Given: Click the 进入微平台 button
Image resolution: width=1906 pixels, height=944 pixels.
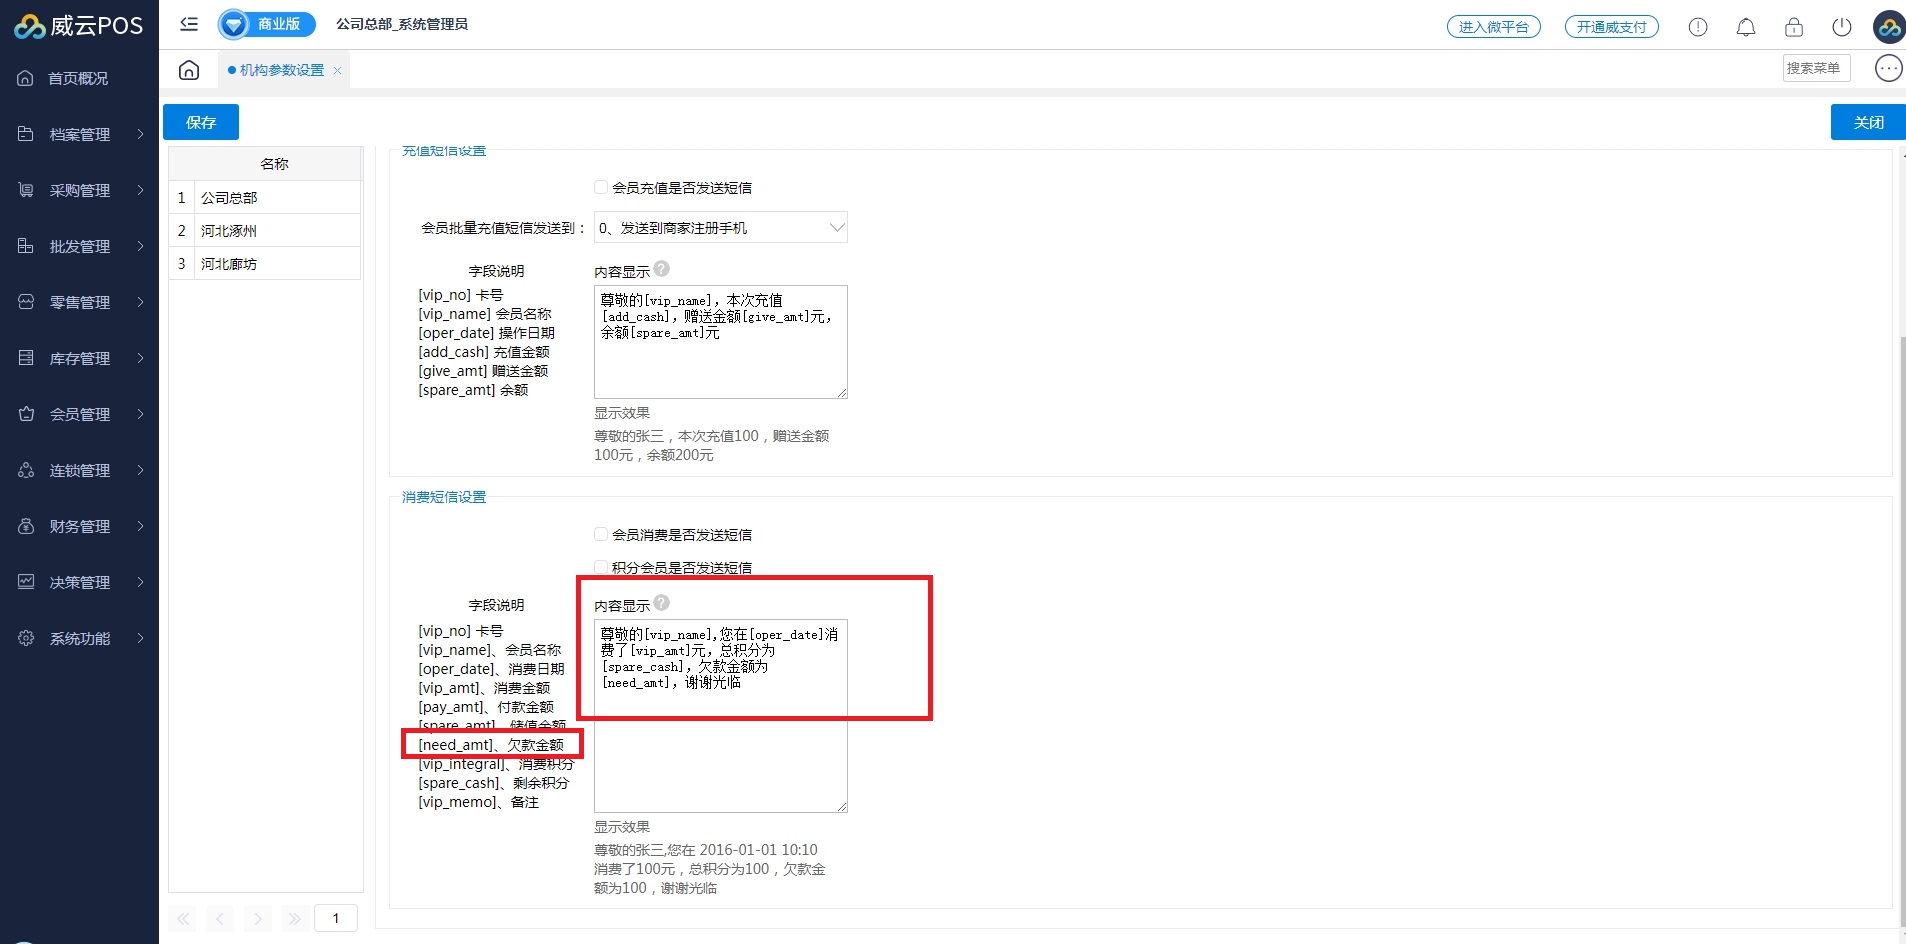Looking at the screenshot, I should pos(1493,27).
